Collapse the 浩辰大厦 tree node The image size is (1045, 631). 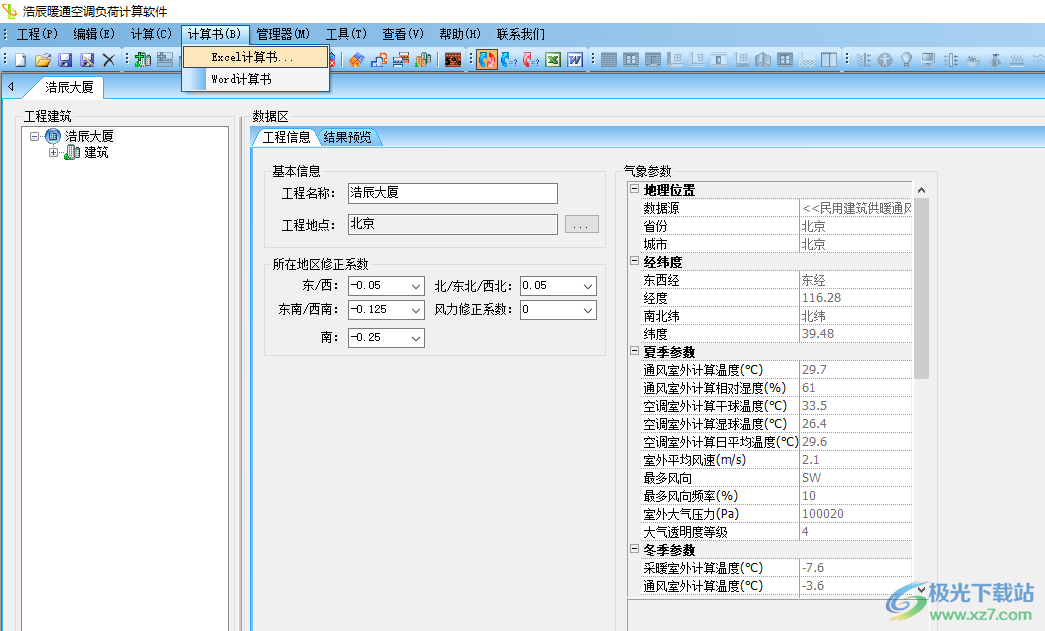point(35,137)
